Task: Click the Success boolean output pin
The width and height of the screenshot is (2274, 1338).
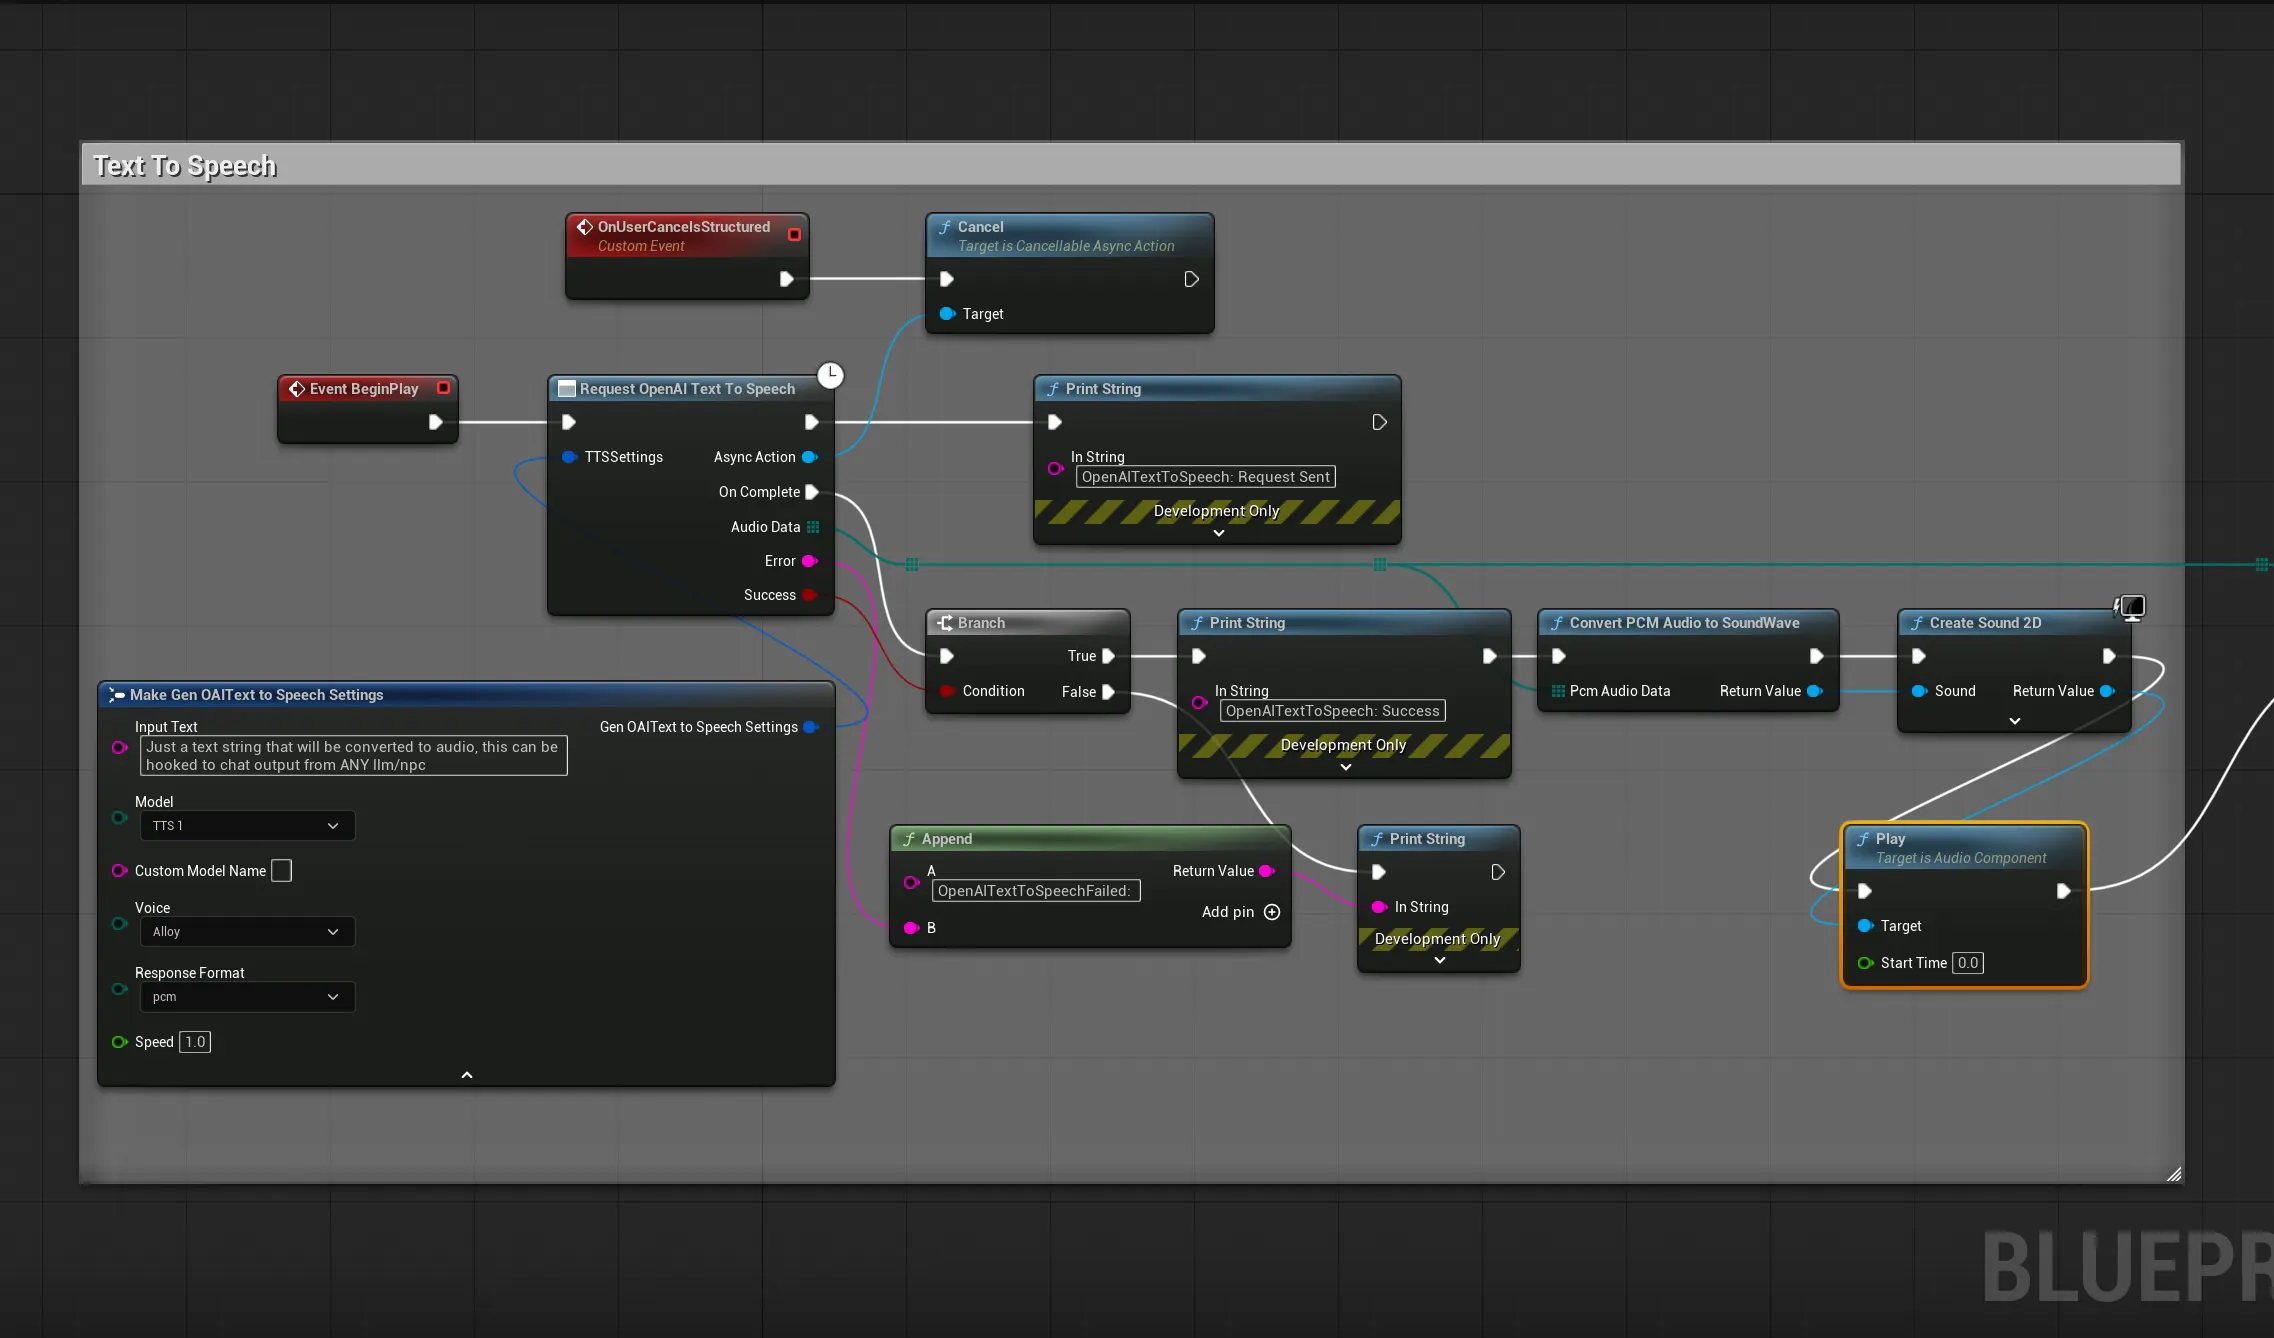Action: 810,595
